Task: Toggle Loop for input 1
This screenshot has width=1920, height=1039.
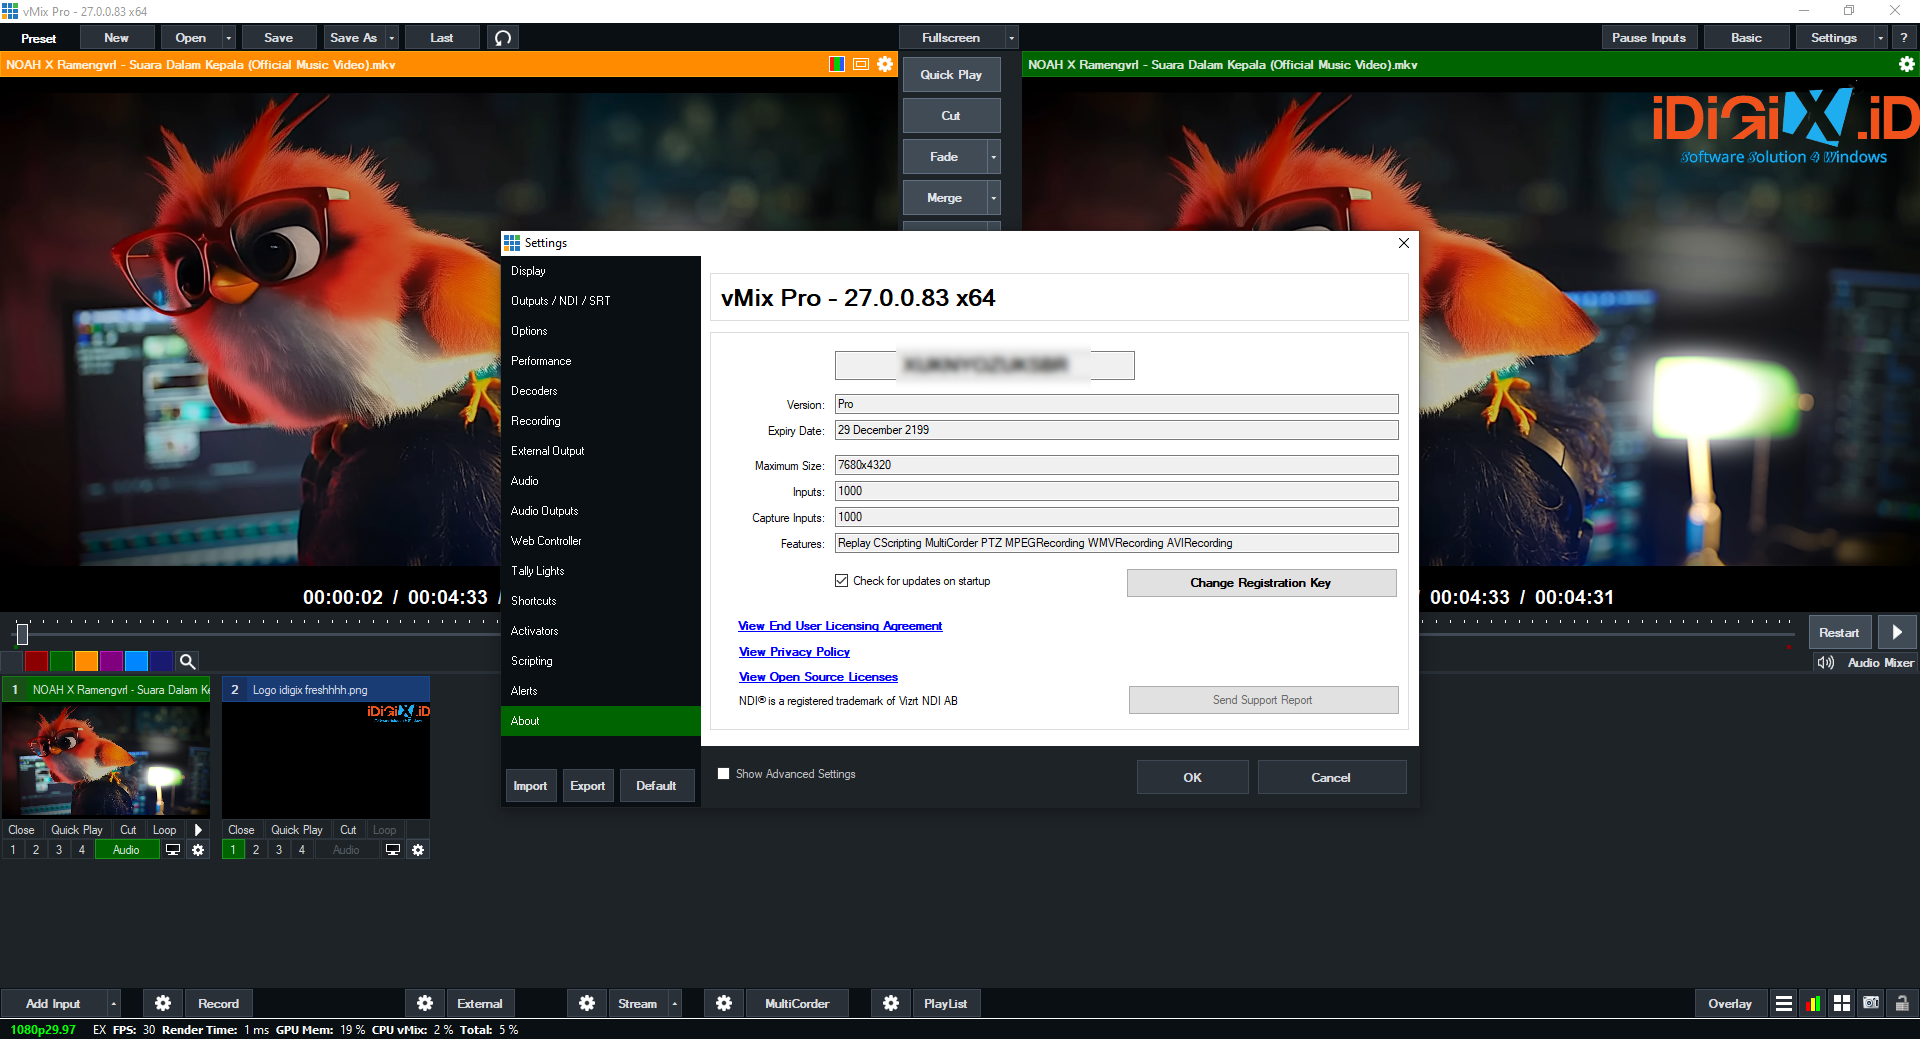Action: [165, 830]
